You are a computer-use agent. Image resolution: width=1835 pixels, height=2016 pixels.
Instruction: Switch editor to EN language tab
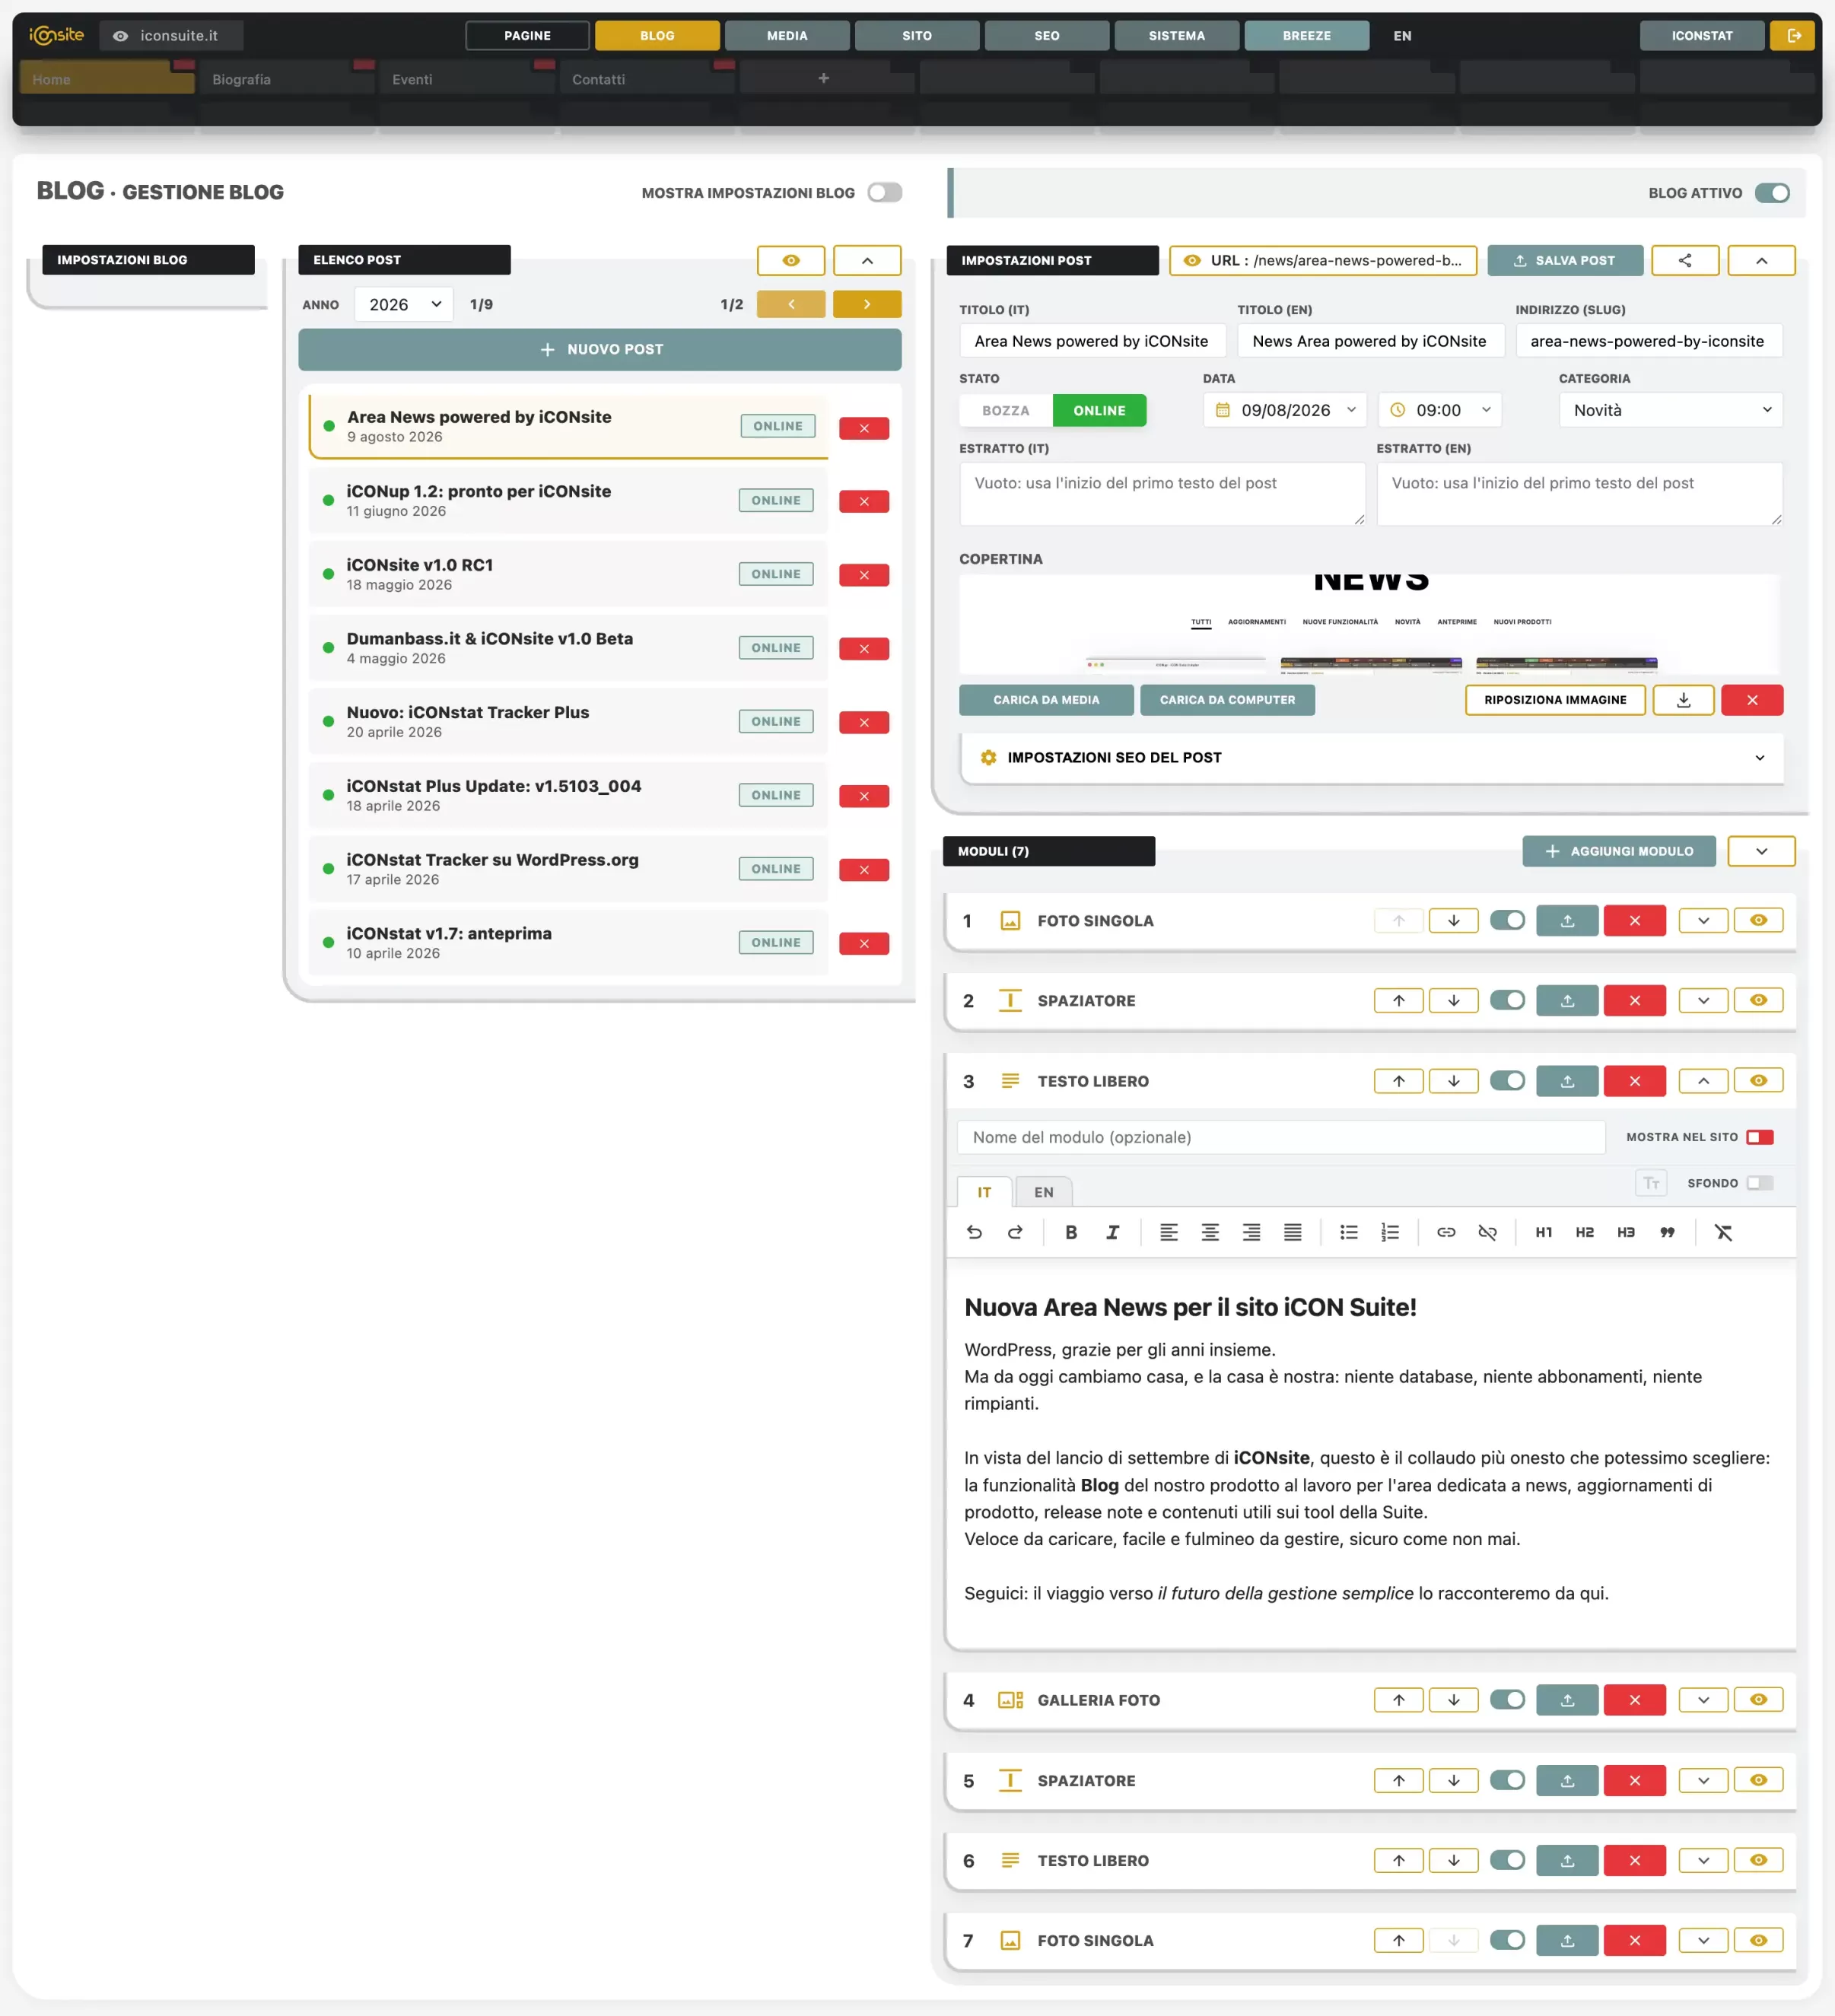[1043, 1192]
